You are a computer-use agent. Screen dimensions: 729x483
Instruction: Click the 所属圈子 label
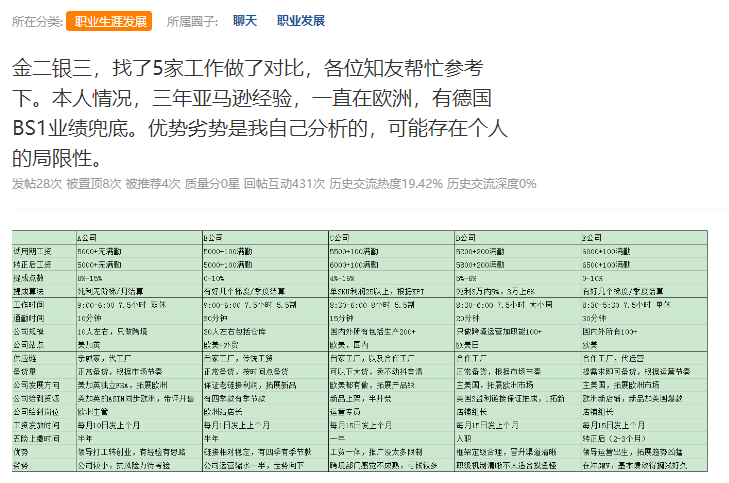tap(192, 22)
